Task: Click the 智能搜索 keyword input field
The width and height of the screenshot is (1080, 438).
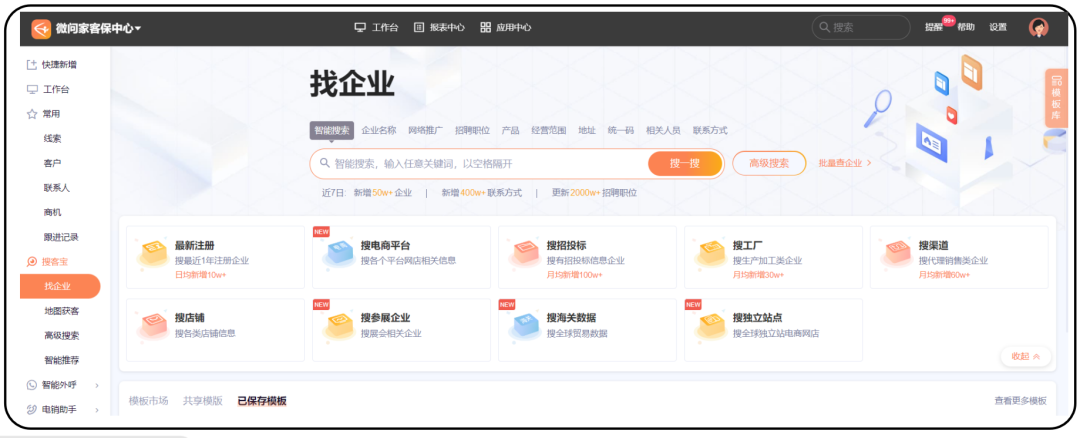Action: click(480, 164)
